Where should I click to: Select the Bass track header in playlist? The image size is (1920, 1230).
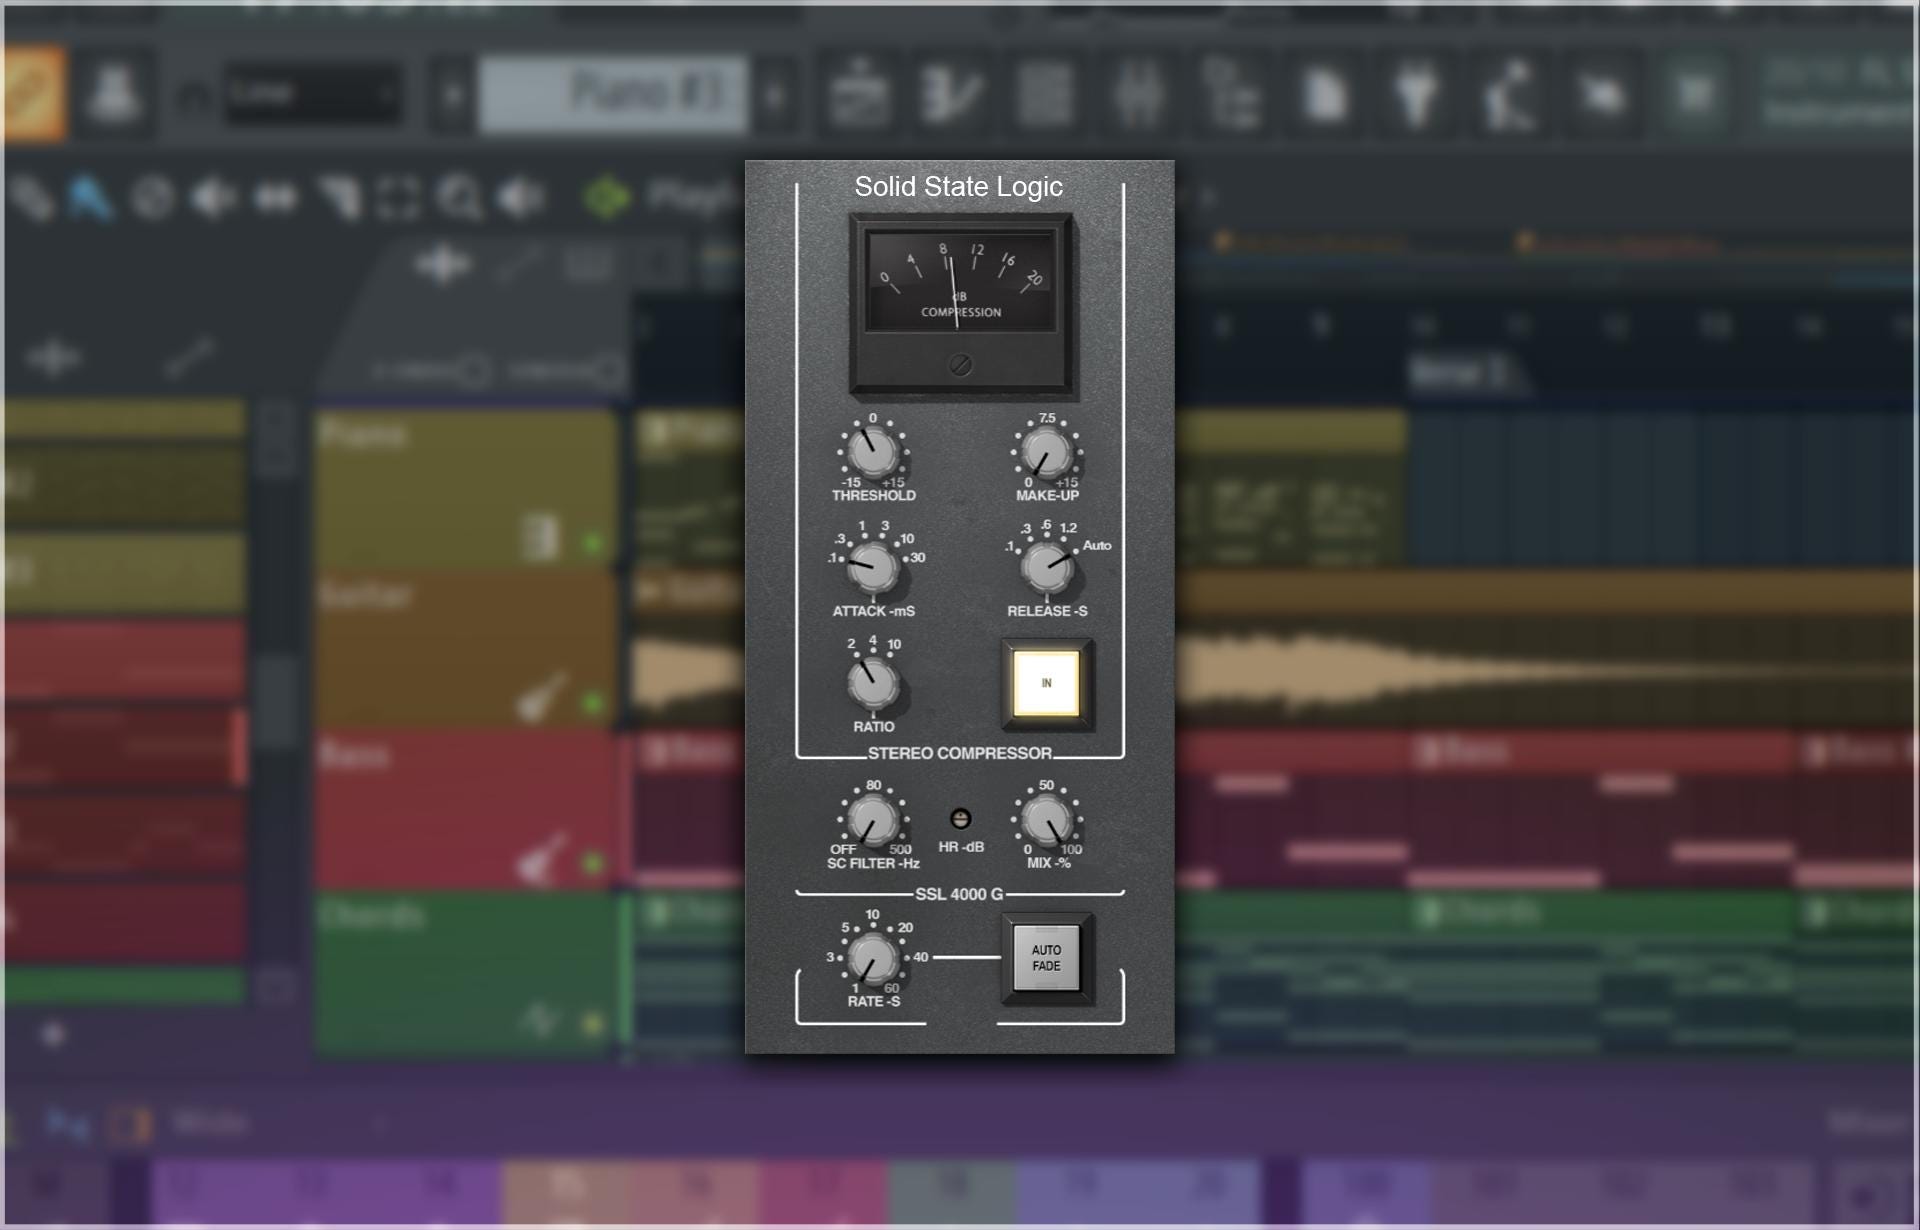coord(466,810)
